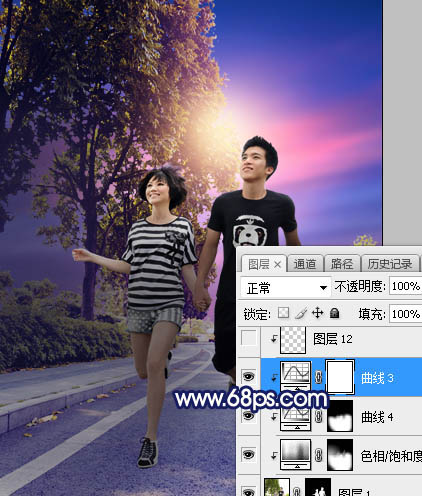
Task: Click the 填充 fill value field
Action: [x=405, y=314]
